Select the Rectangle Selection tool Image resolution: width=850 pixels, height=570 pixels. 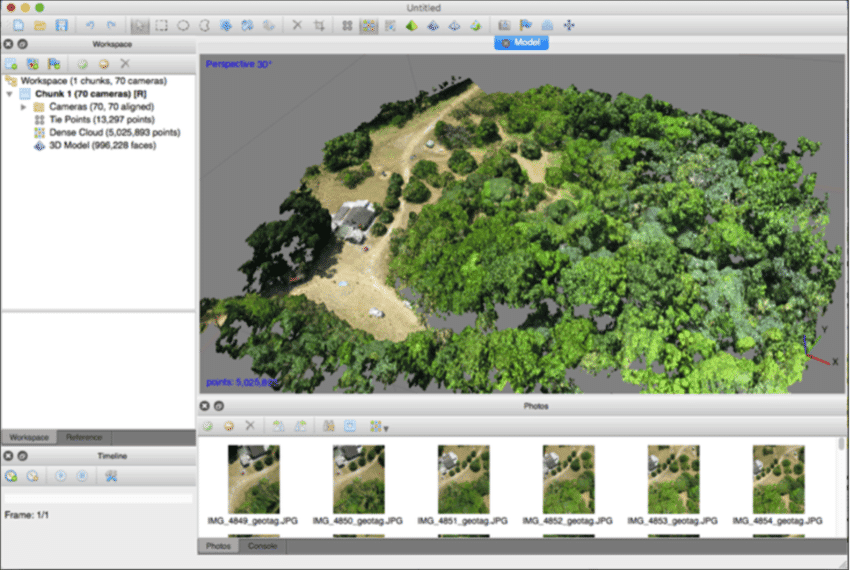click(161, 25)
